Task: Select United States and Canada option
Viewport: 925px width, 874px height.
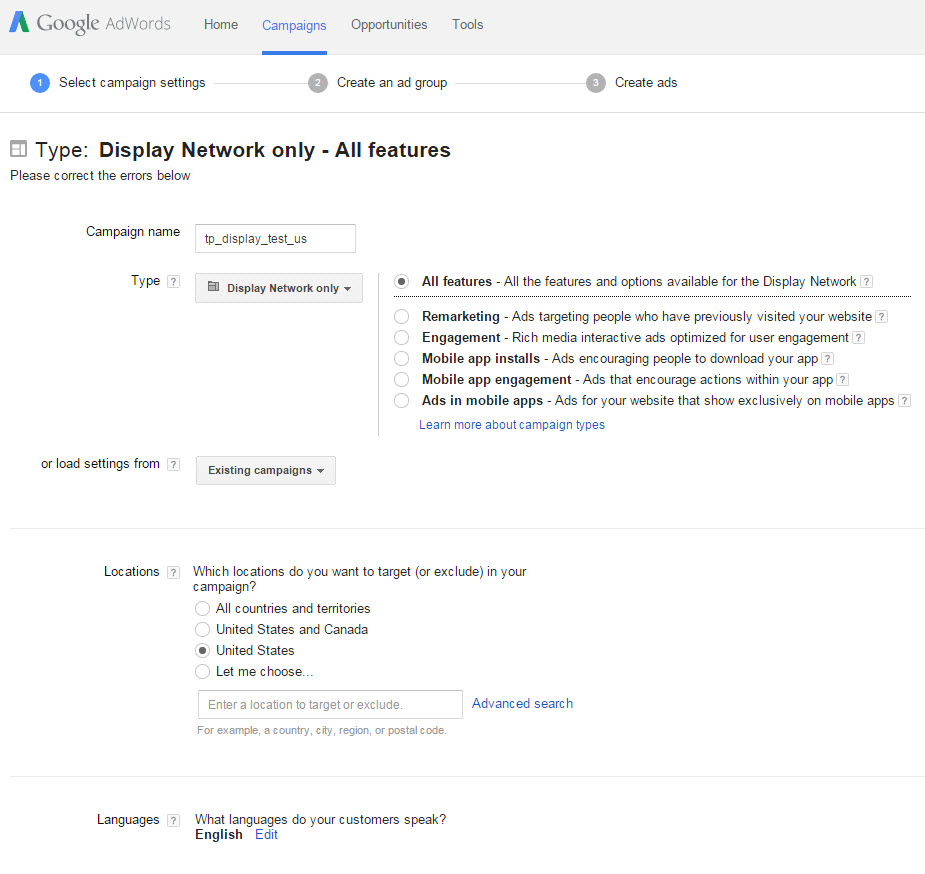Action: 203,630
